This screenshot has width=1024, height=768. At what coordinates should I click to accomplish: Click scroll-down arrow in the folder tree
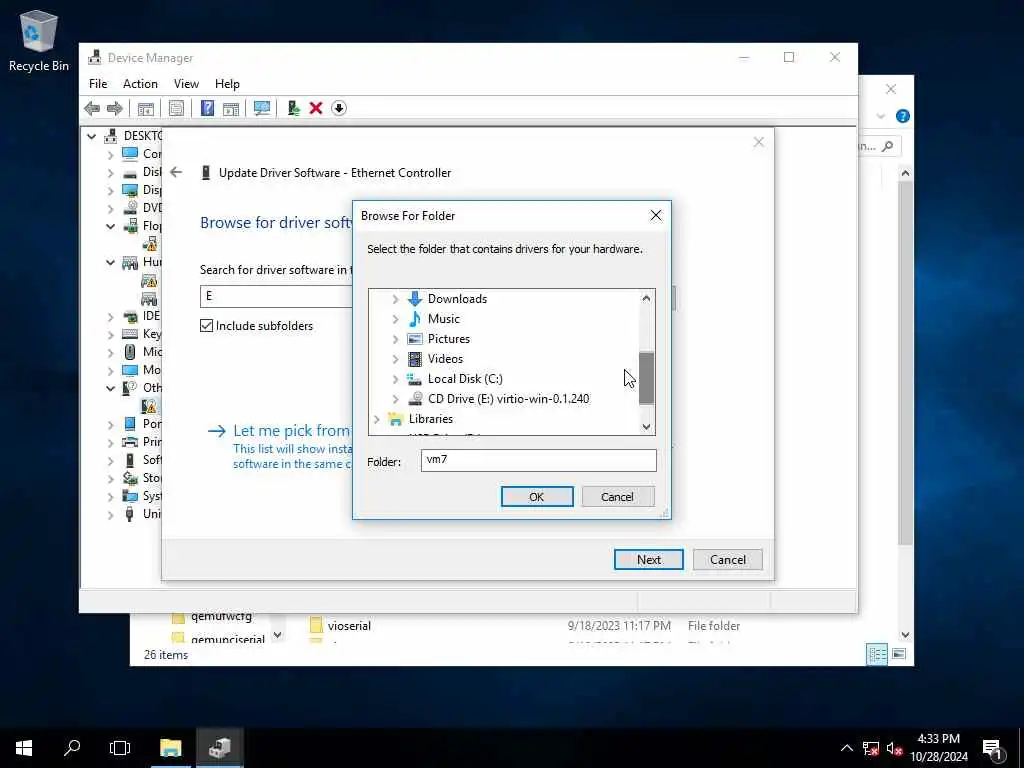646,426
